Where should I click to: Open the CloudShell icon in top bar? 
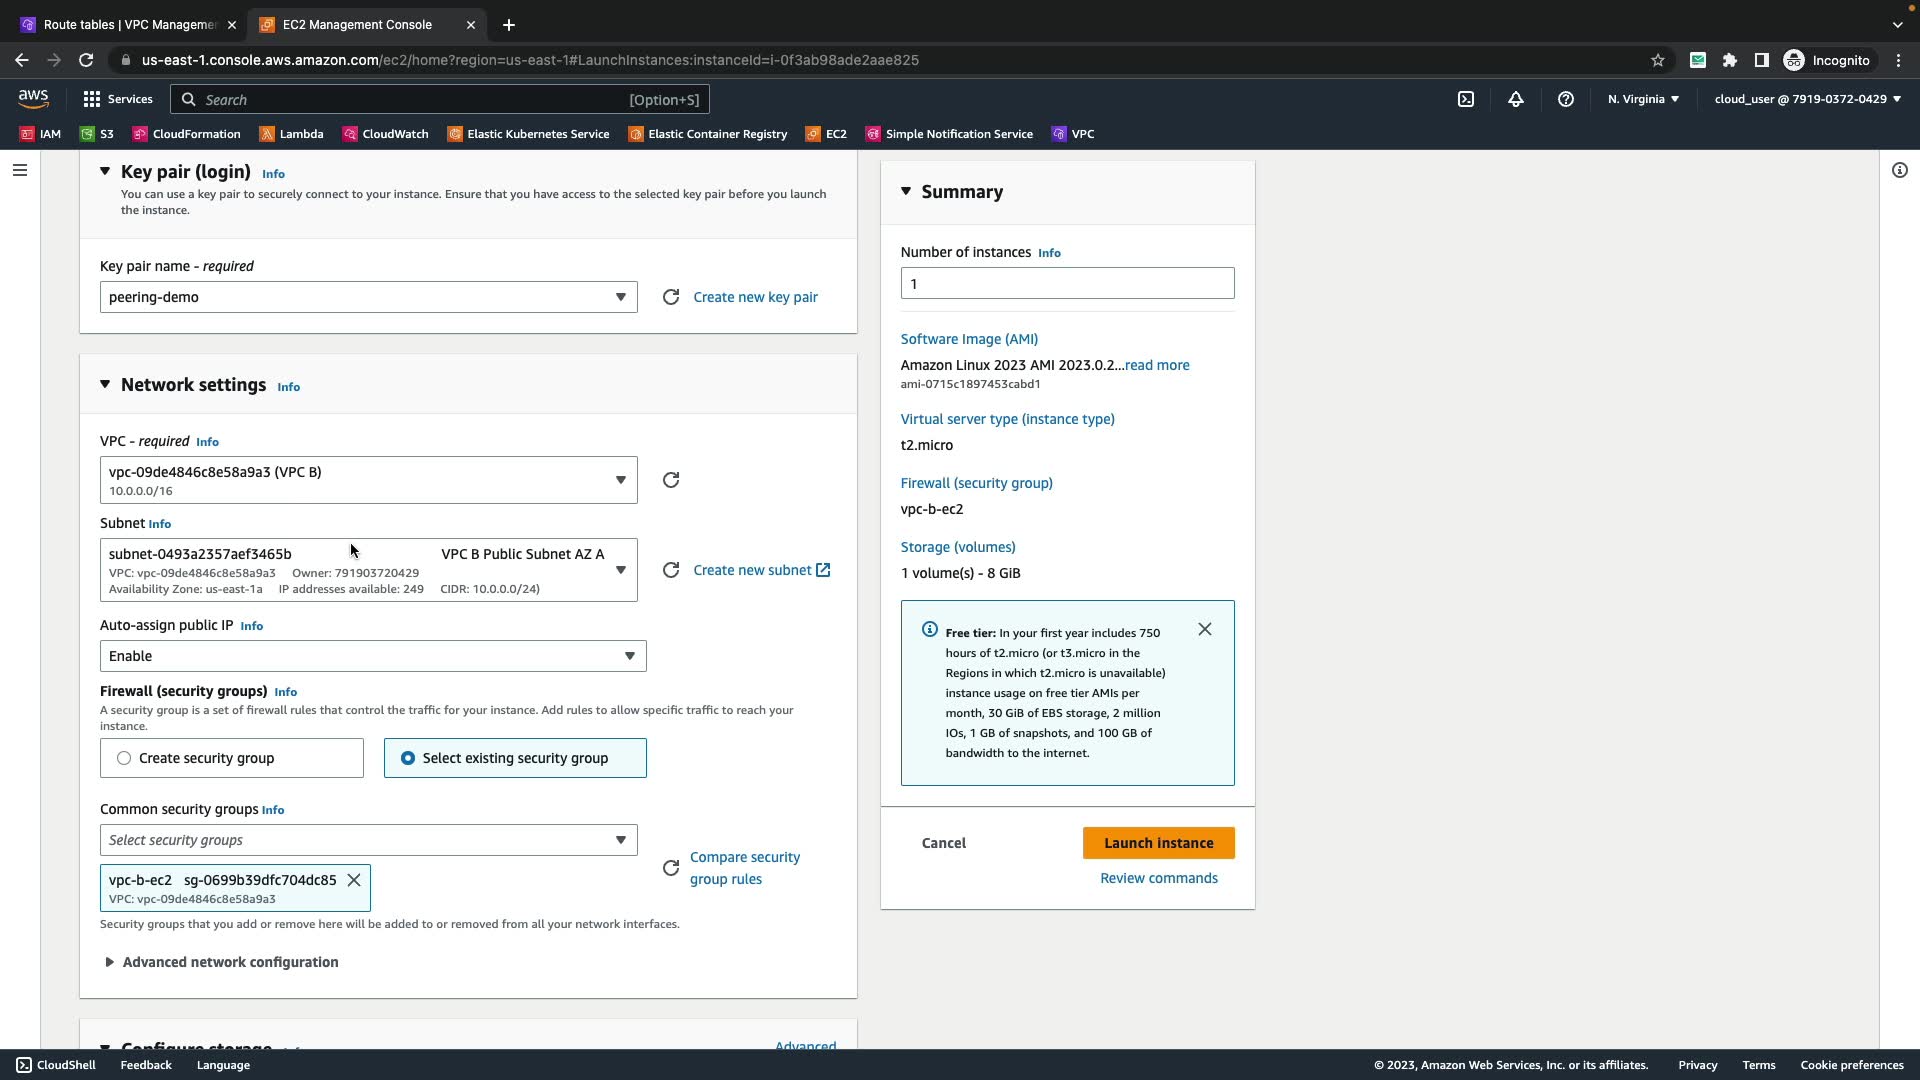1465,99
